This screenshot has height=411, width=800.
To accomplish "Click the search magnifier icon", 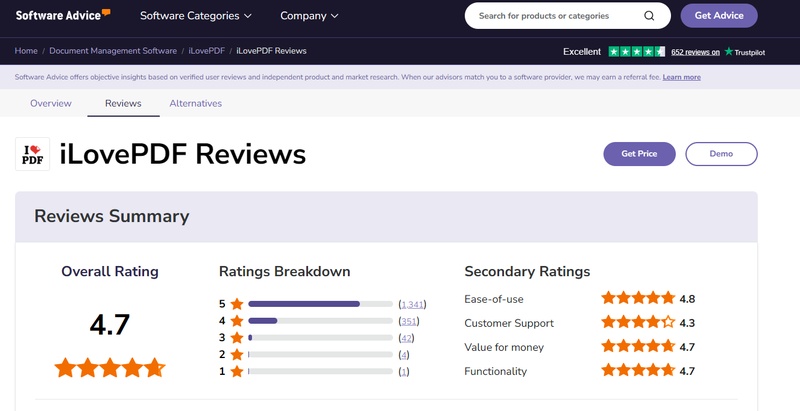I will coord(649,16).
